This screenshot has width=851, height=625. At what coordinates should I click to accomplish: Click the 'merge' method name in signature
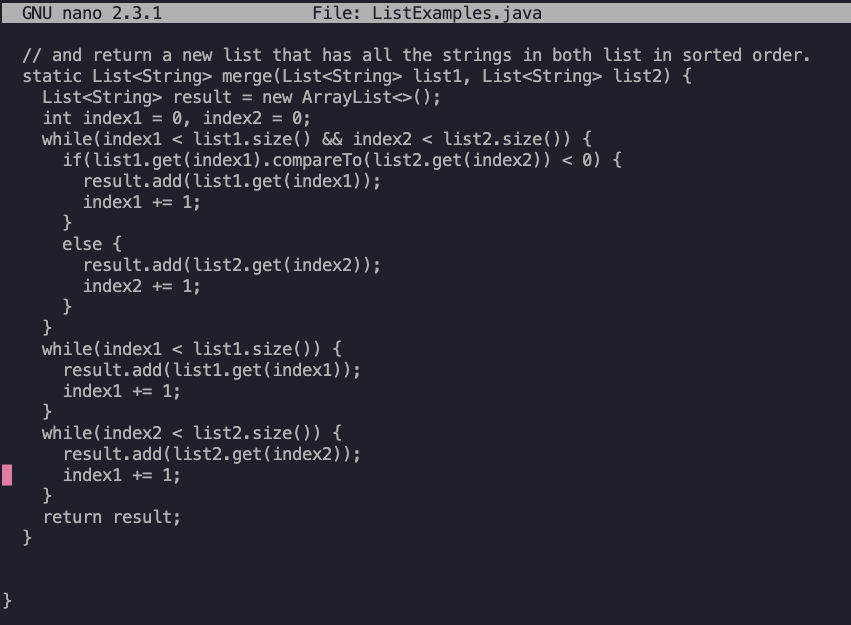[x=247, y=76]
